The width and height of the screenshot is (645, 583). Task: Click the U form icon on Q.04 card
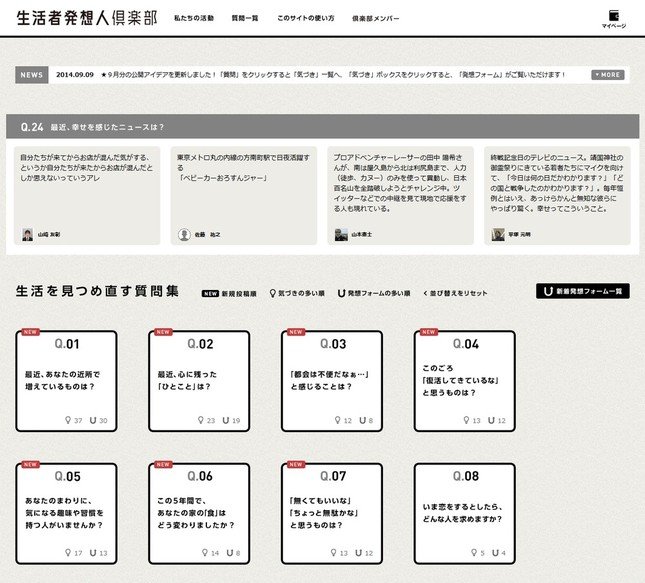point(491,420)
